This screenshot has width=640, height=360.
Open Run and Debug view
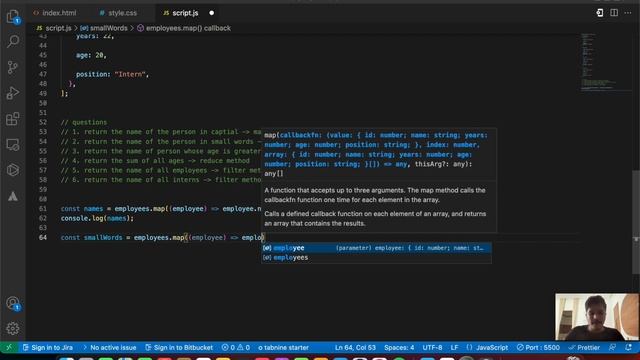pos(13,93)
